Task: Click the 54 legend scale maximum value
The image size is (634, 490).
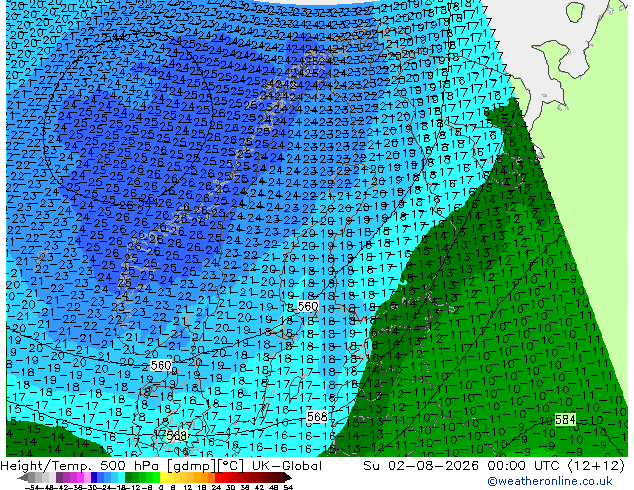Action: pos(287,487)
